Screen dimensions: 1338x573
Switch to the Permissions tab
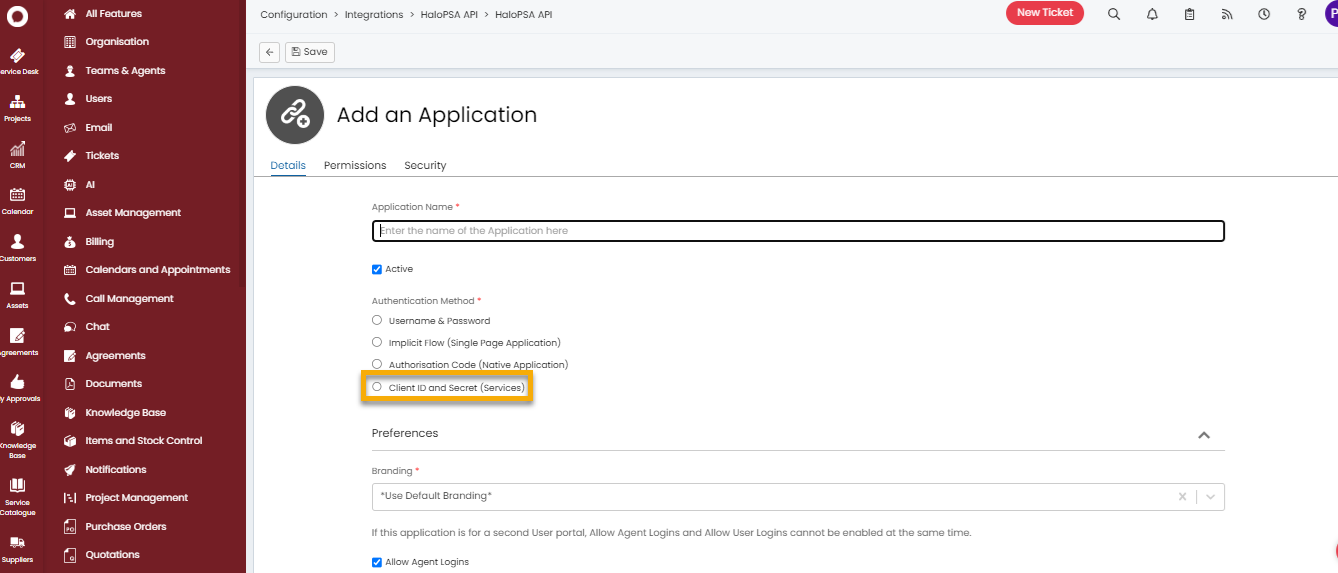[355, 165]
